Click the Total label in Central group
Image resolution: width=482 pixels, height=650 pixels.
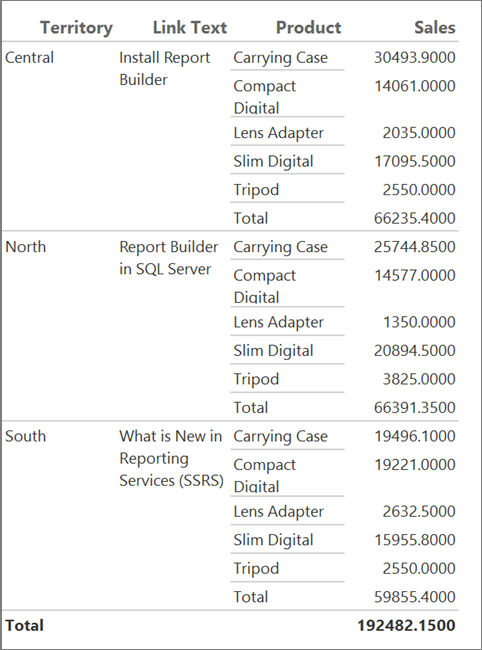click(251, 218)
